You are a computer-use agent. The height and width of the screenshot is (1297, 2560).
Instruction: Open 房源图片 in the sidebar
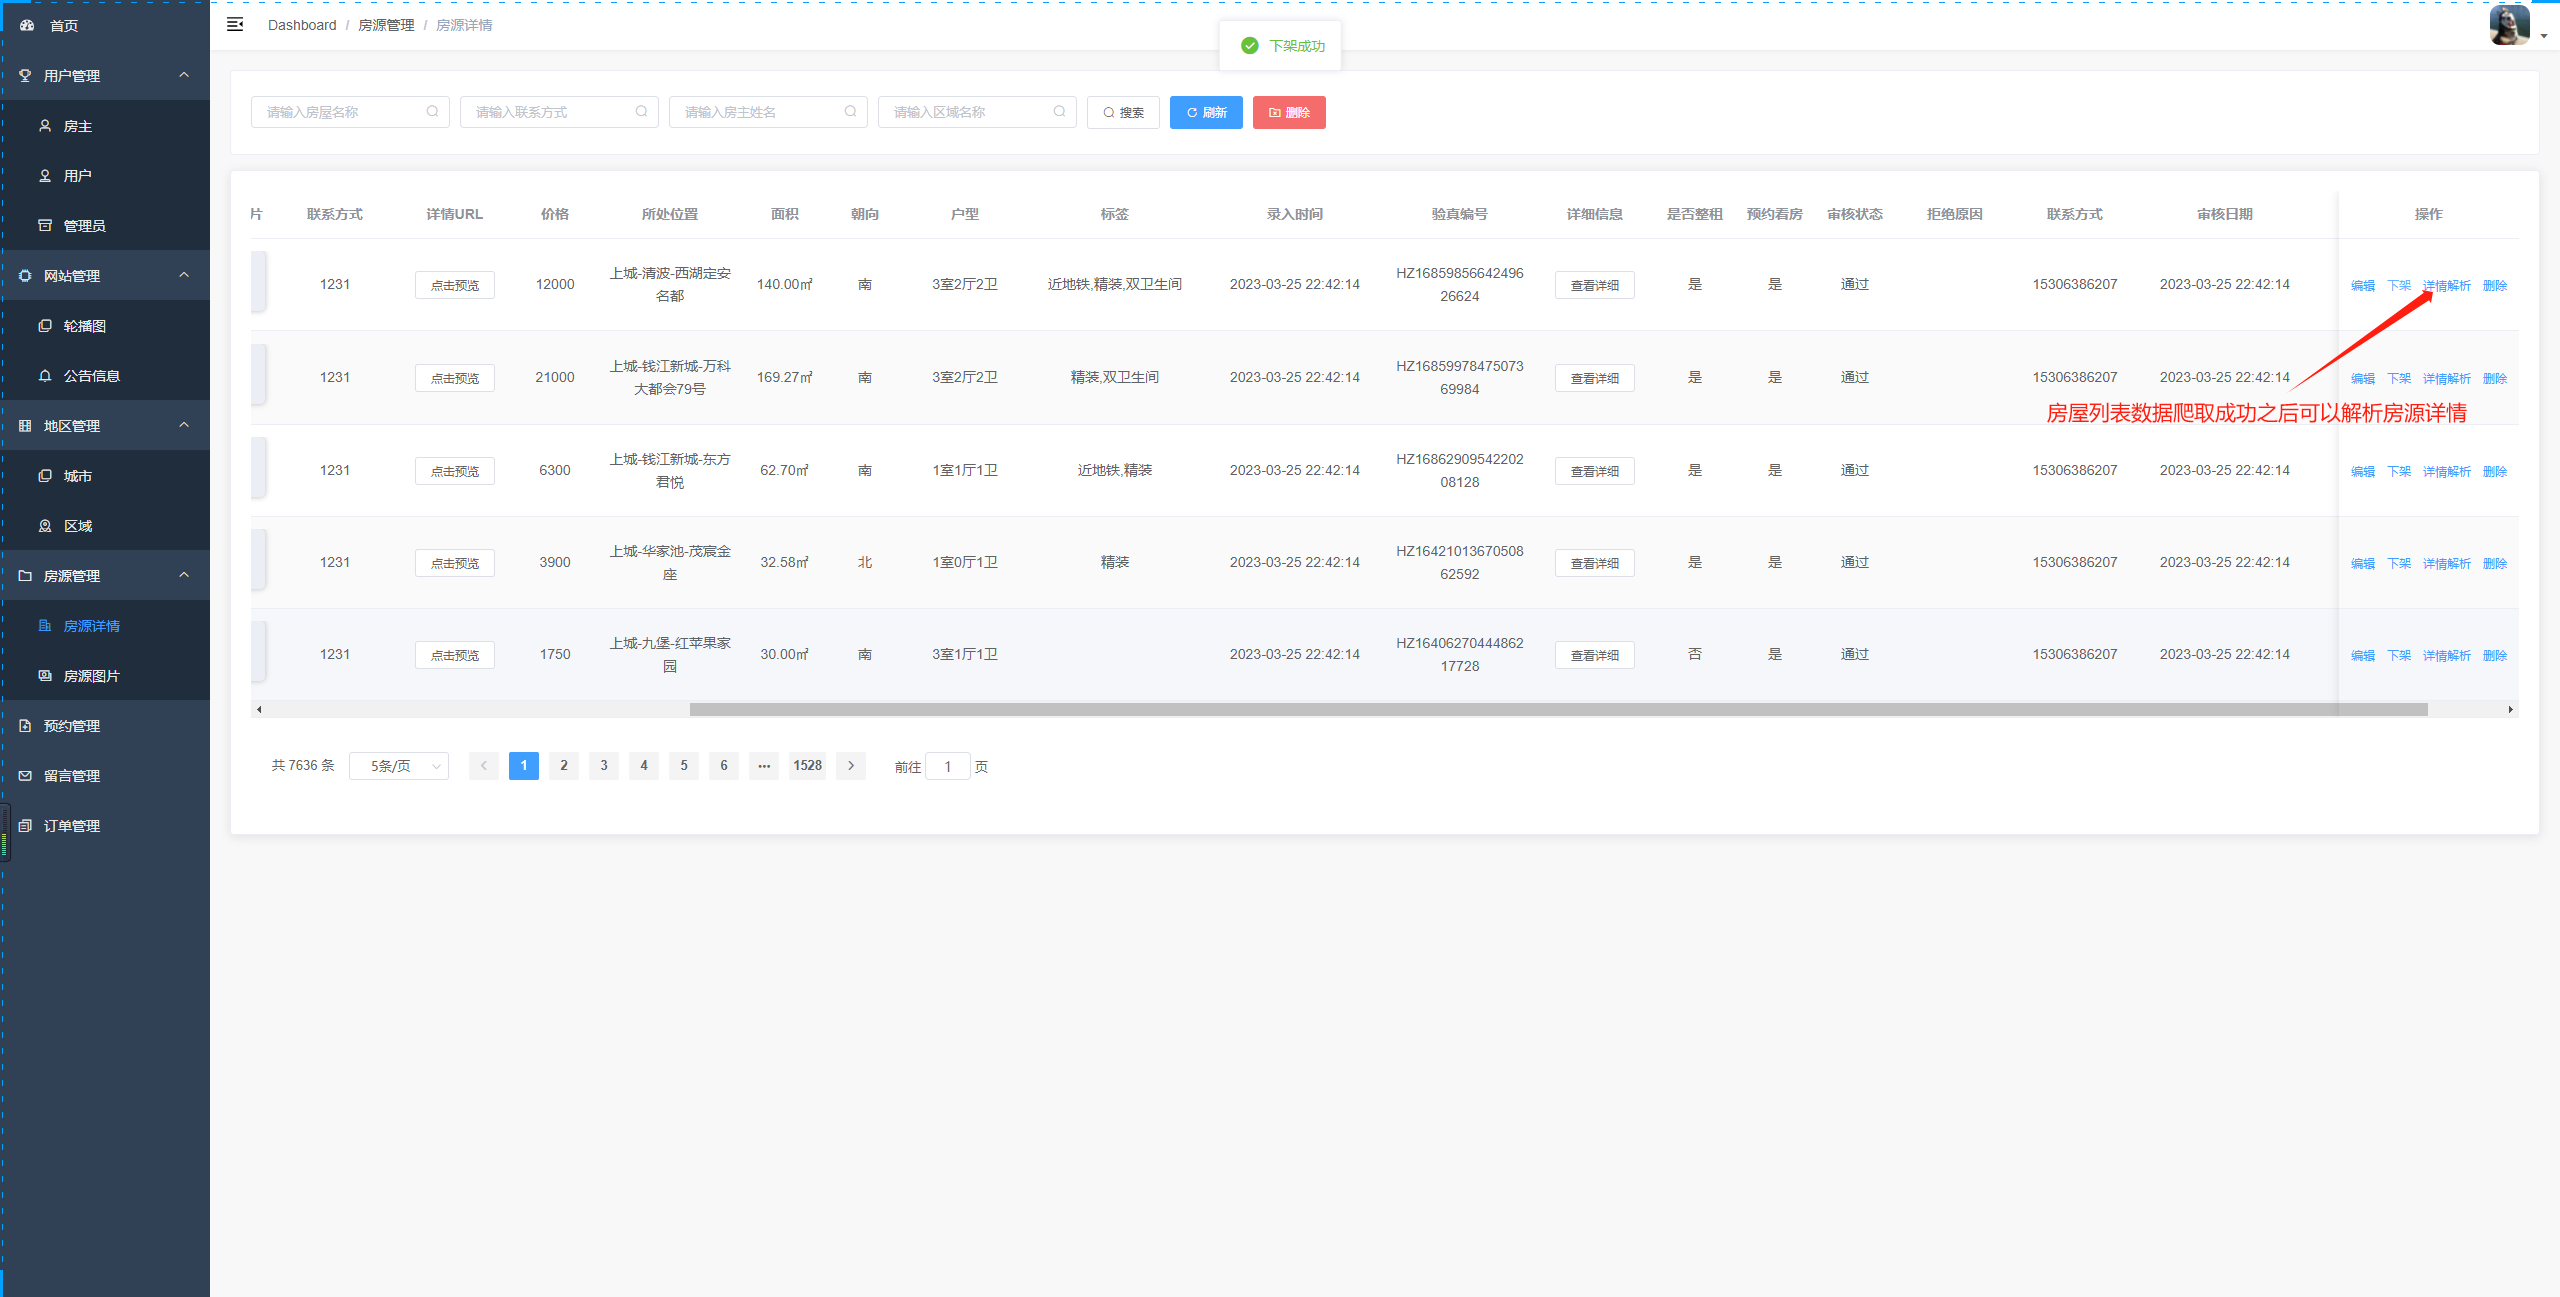click(x=90, y=676)
